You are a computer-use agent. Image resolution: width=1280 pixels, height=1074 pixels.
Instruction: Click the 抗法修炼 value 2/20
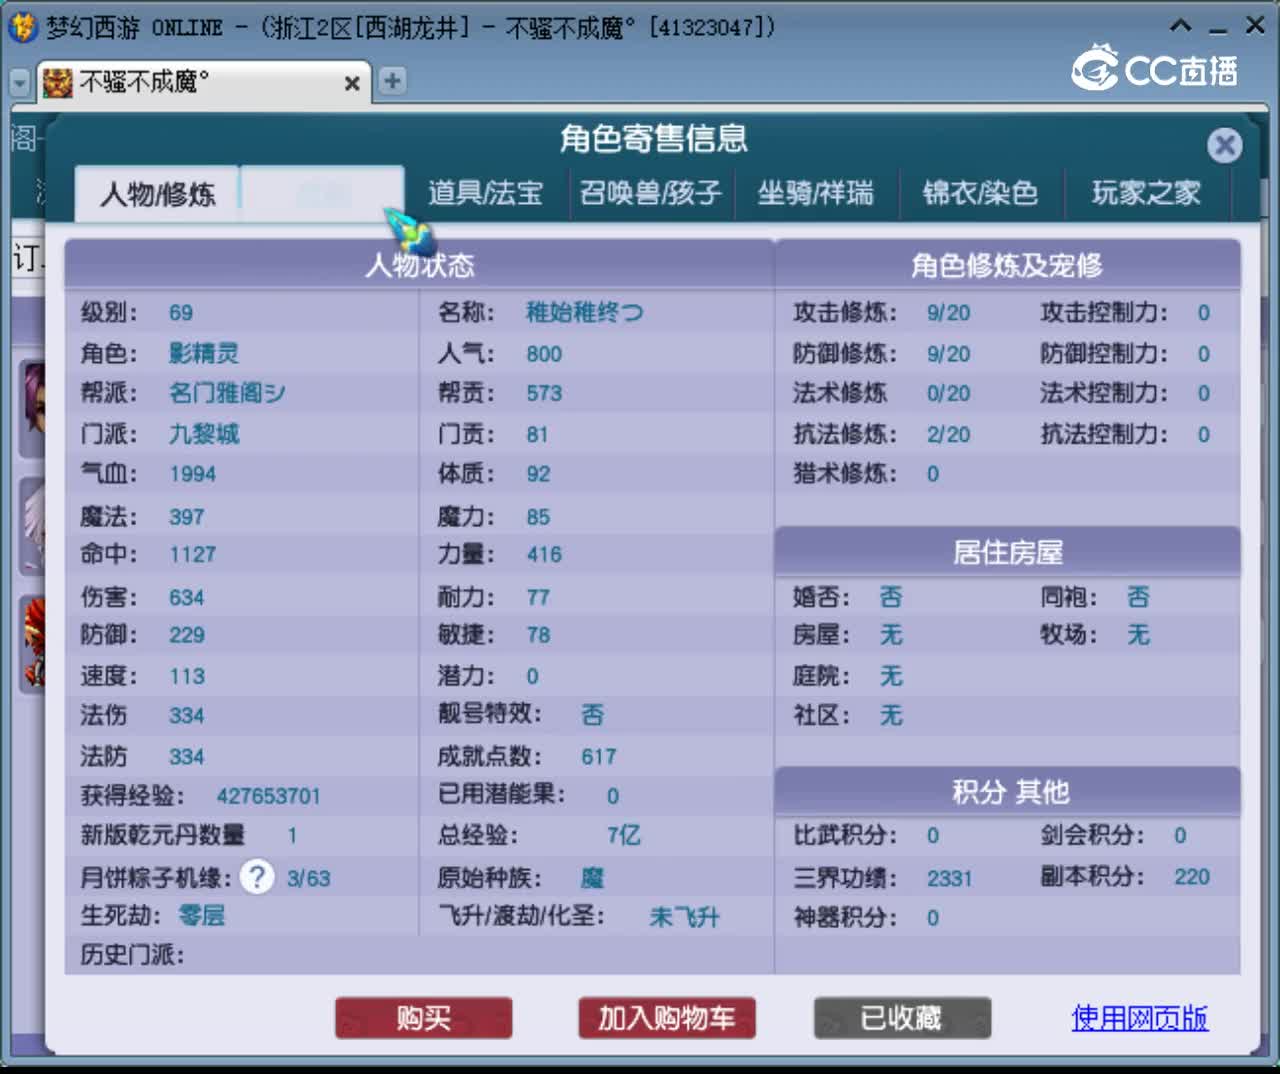pos(948,435)
